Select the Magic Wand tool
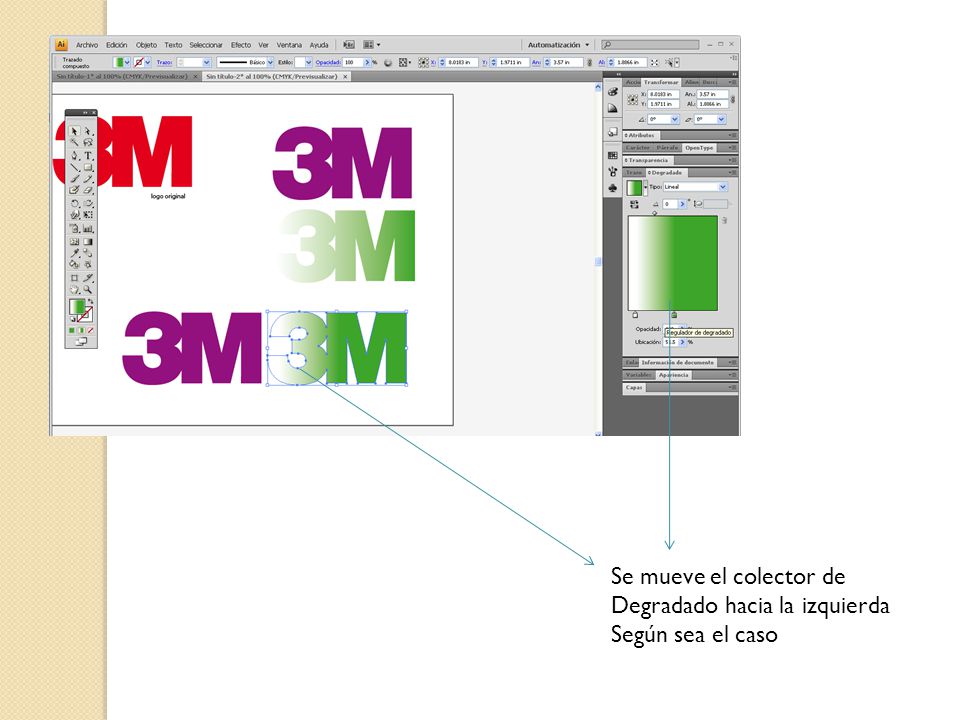960x720 pixels. point(74,142)
